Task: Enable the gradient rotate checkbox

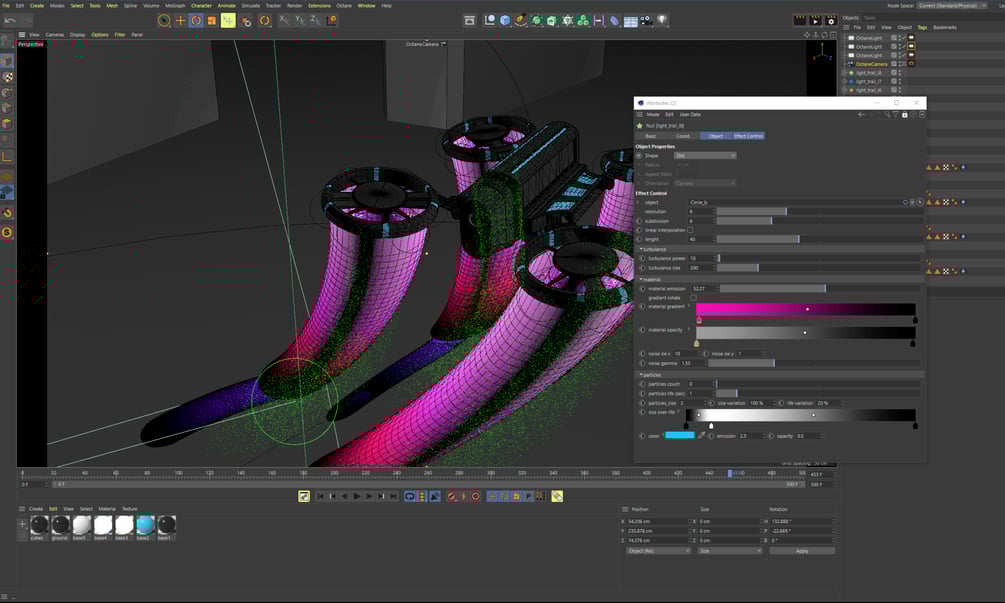Action: (x=694, y=297)
